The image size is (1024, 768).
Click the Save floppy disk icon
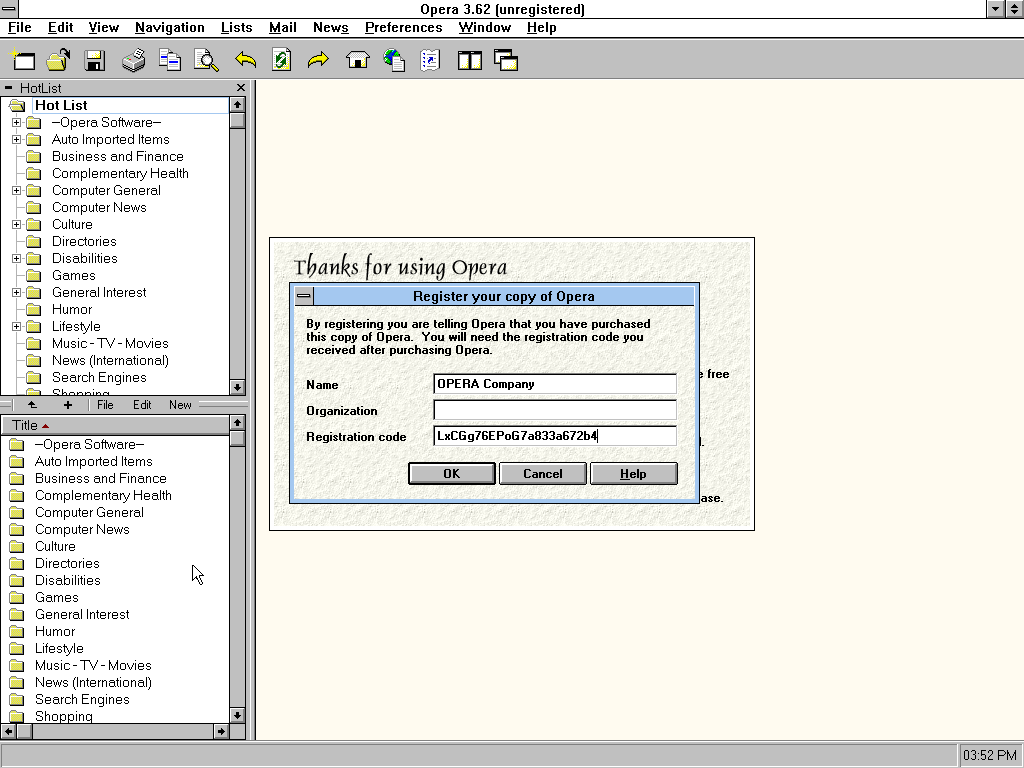tap(95, 60)
